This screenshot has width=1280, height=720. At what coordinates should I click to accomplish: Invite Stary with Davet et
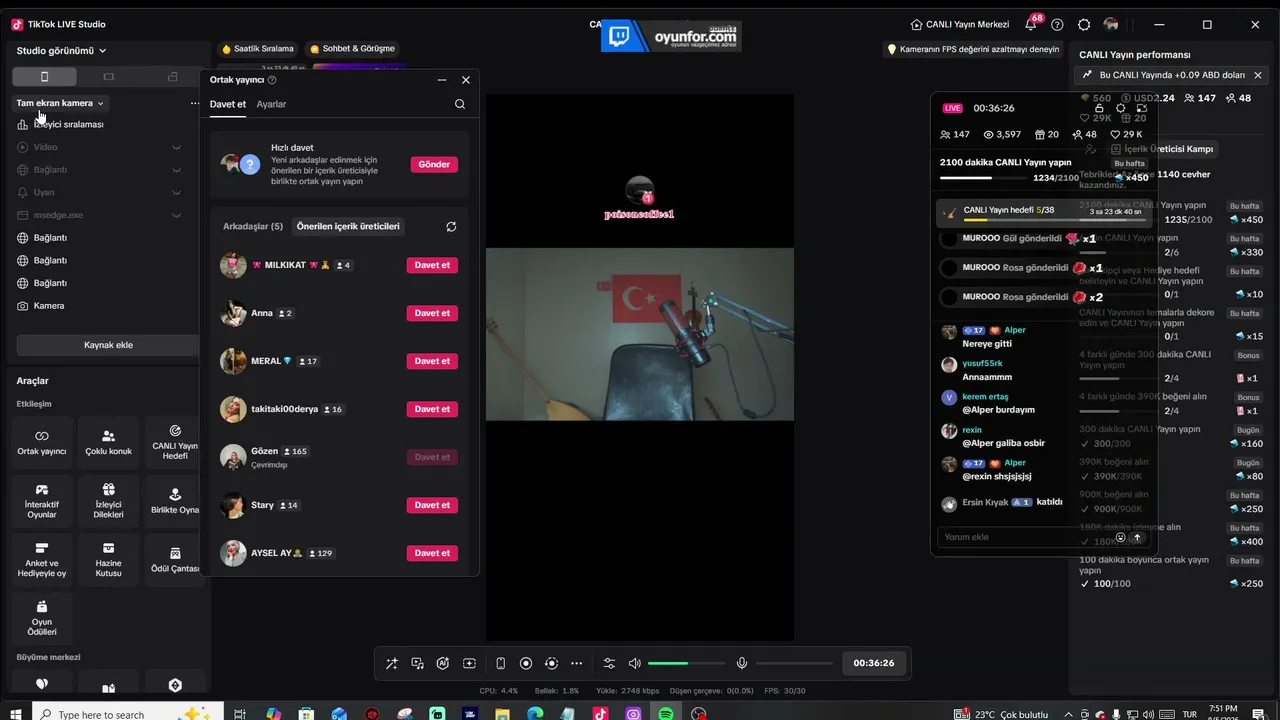(432, 505)
